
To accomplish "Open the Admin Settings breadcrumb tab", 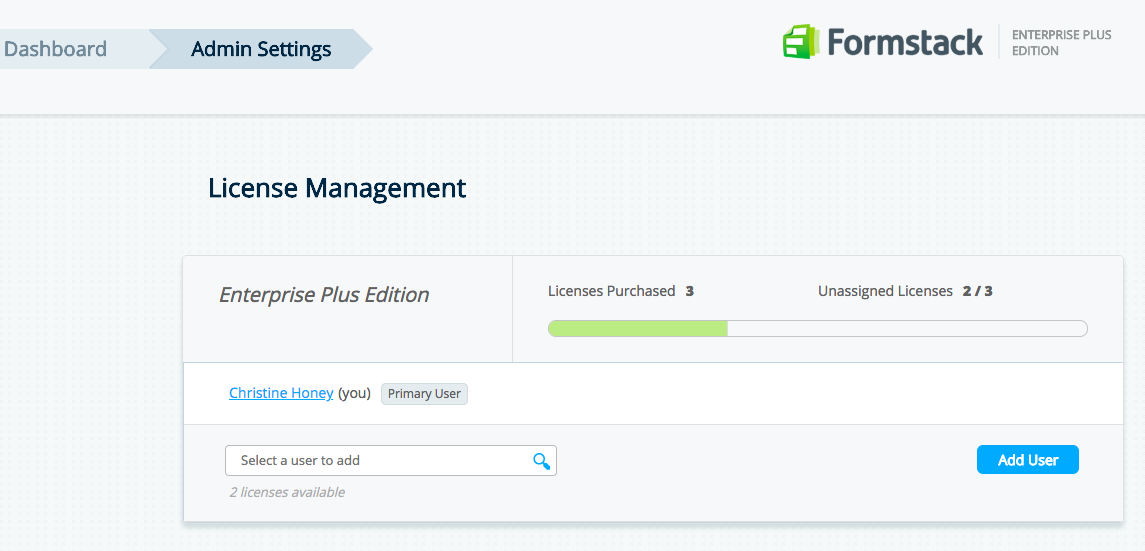I will click(x=261, y=49).
